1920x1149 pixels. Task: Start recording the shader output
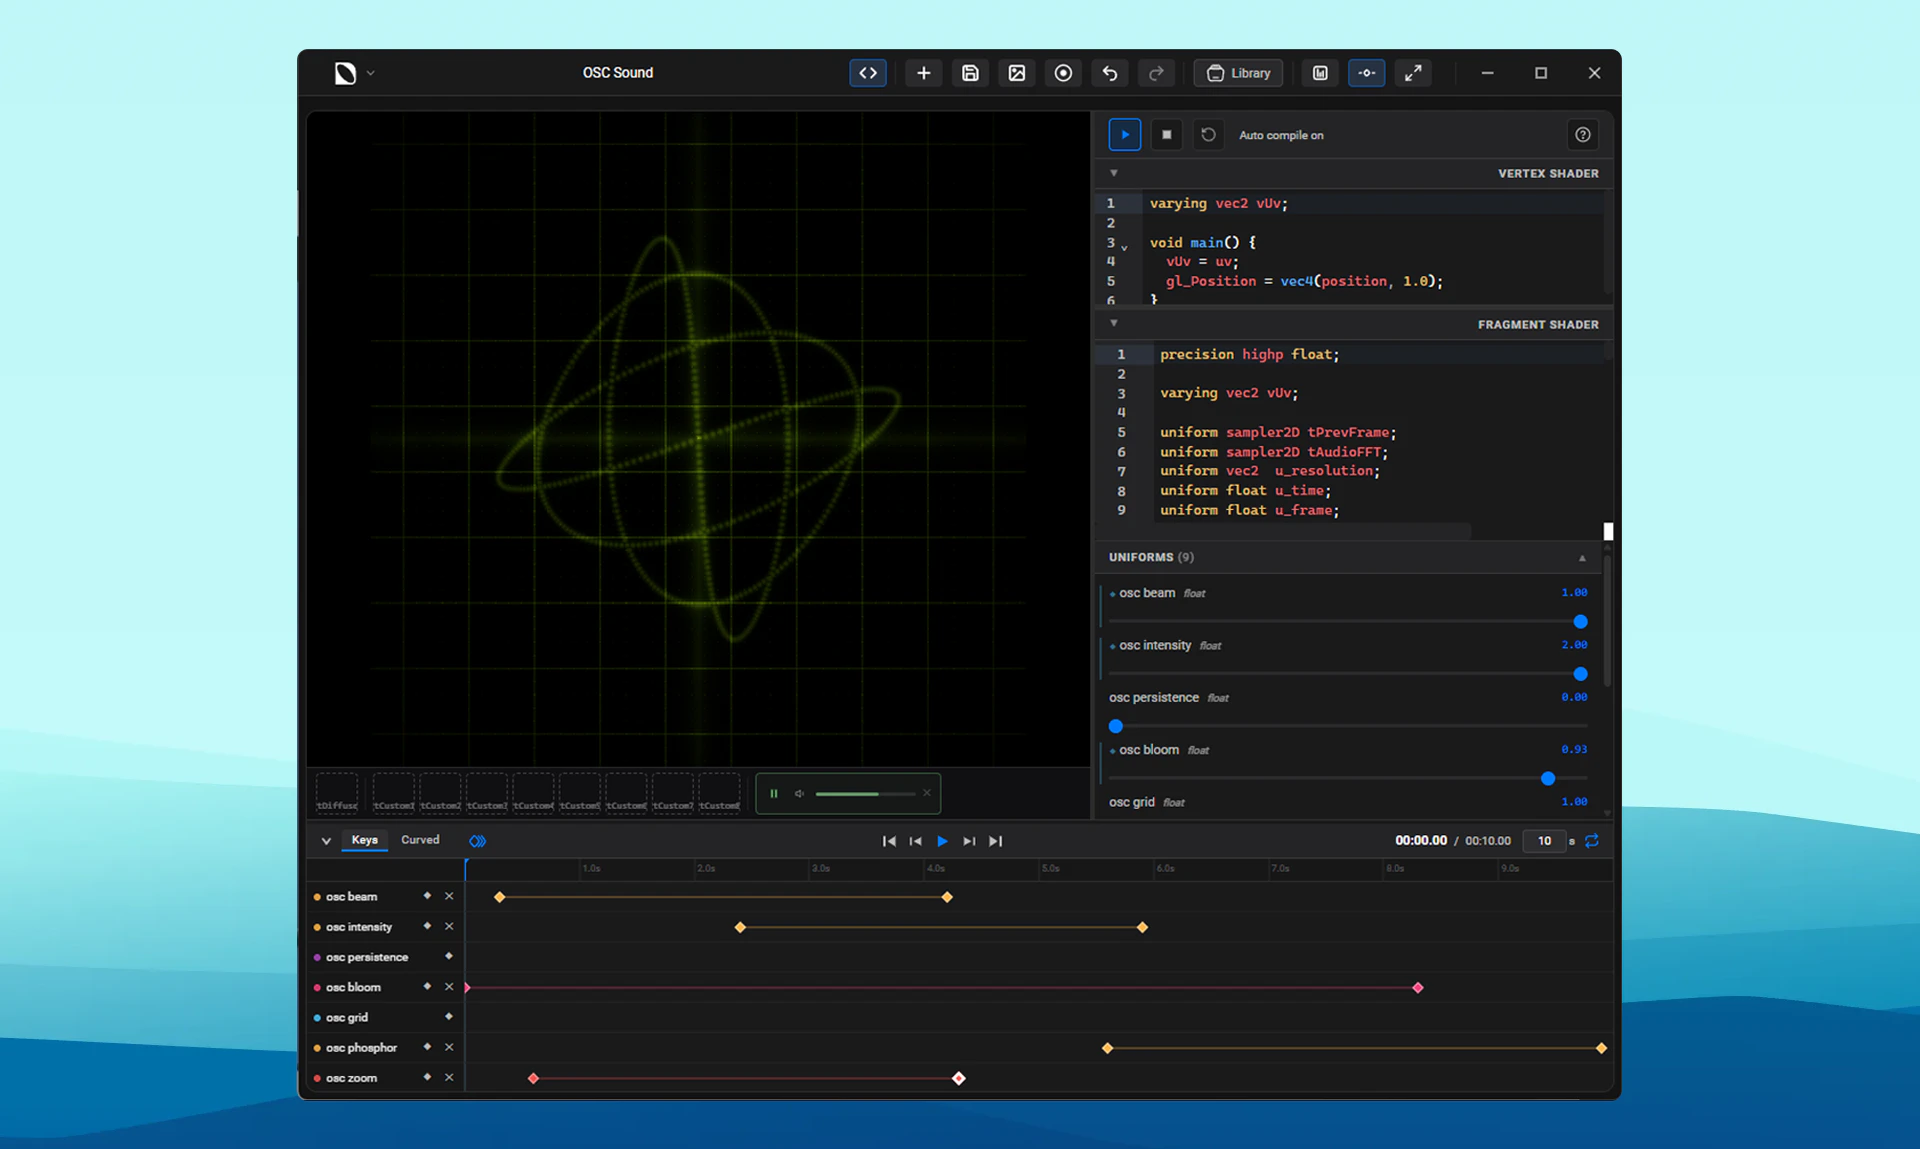pyautogui.click(x=1063, y=72)
